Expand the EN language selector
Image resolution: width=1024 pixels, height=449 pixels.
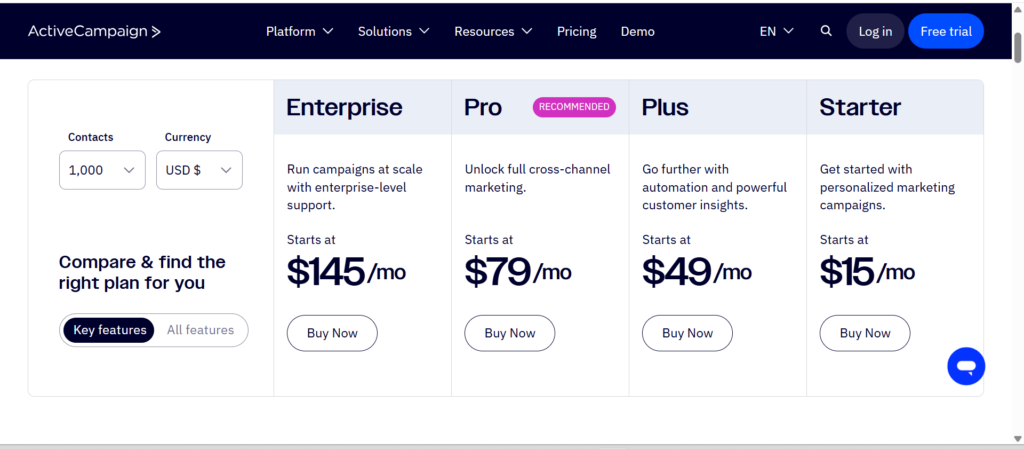[776, 31]
